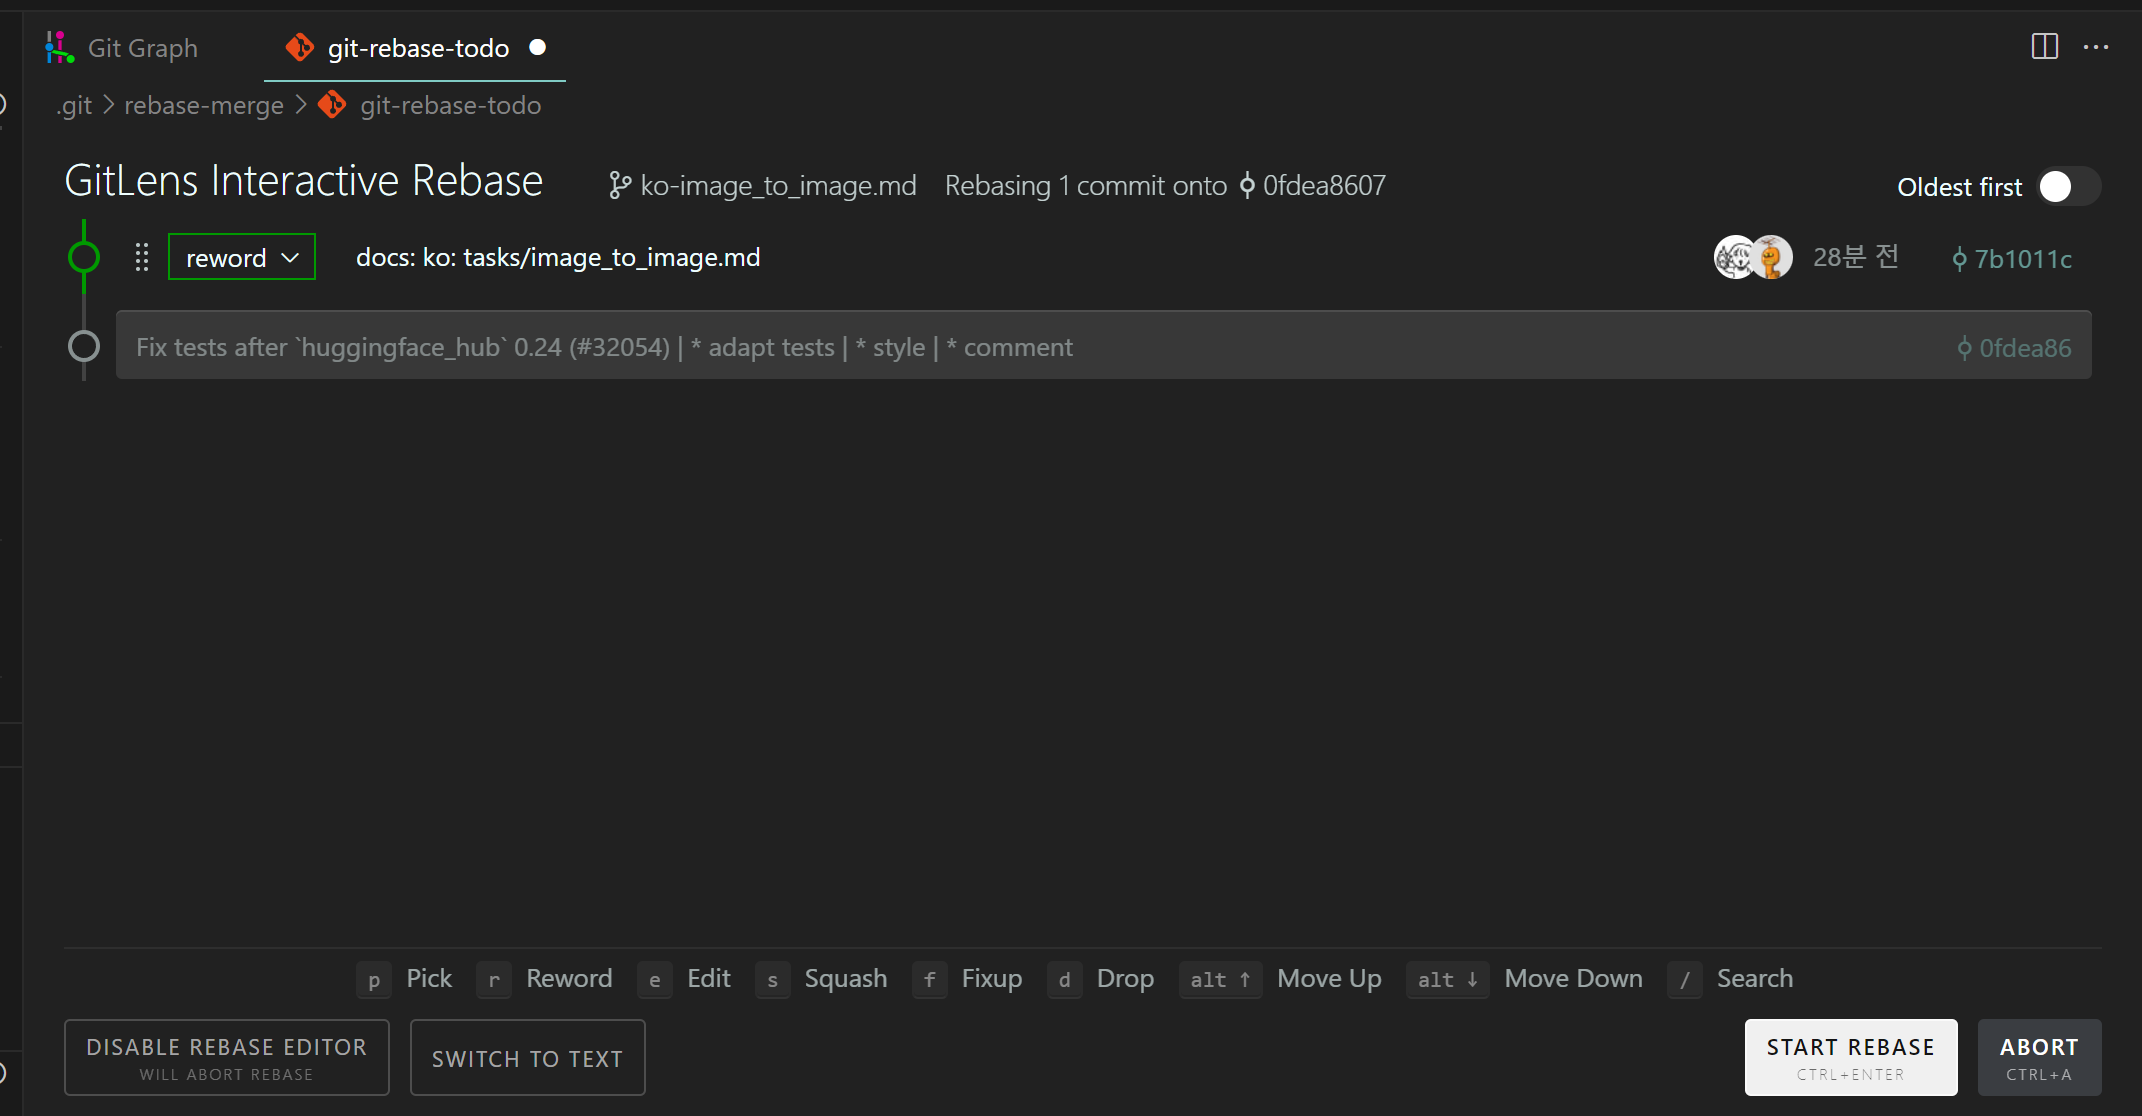Select the git-rebase-todo tab

[x=418, y=48]
